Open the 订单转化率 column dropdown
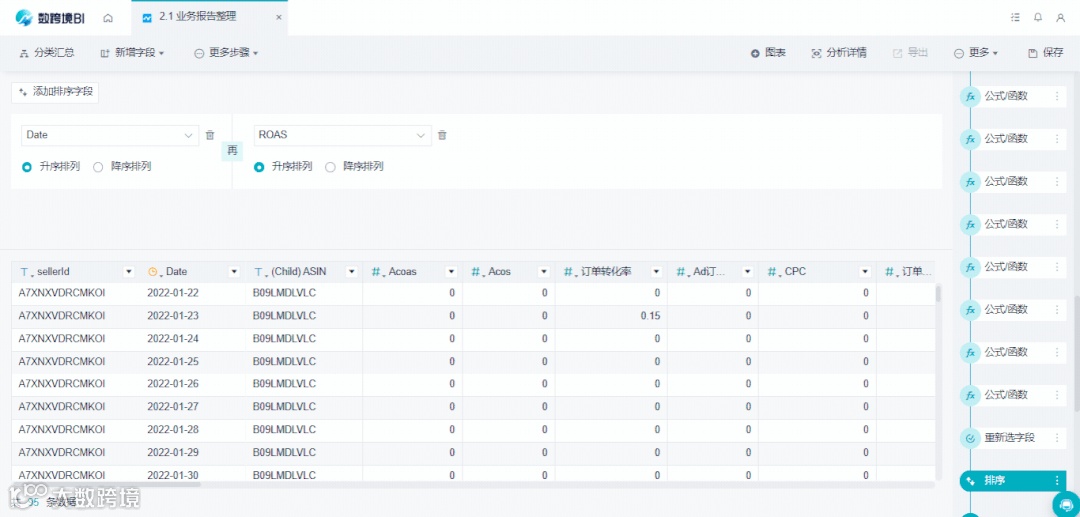 [656, 272]
